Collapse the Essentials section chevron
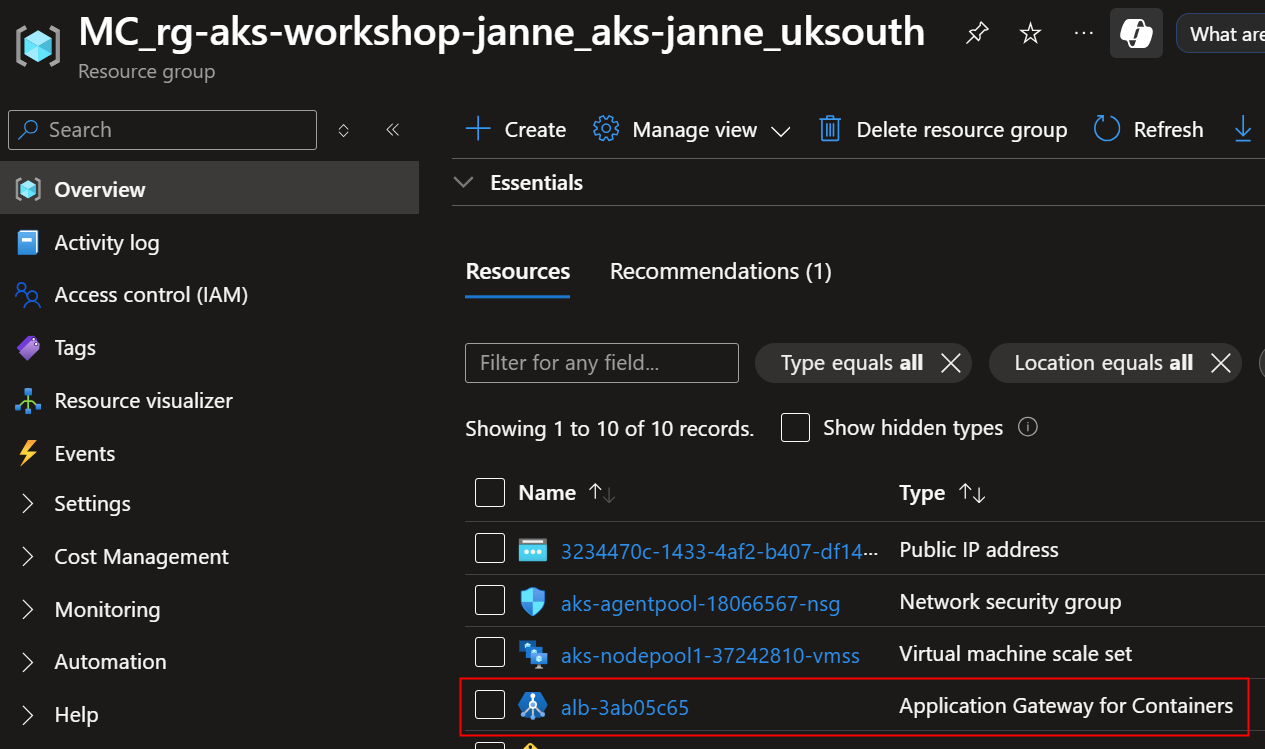 [463, 183]
